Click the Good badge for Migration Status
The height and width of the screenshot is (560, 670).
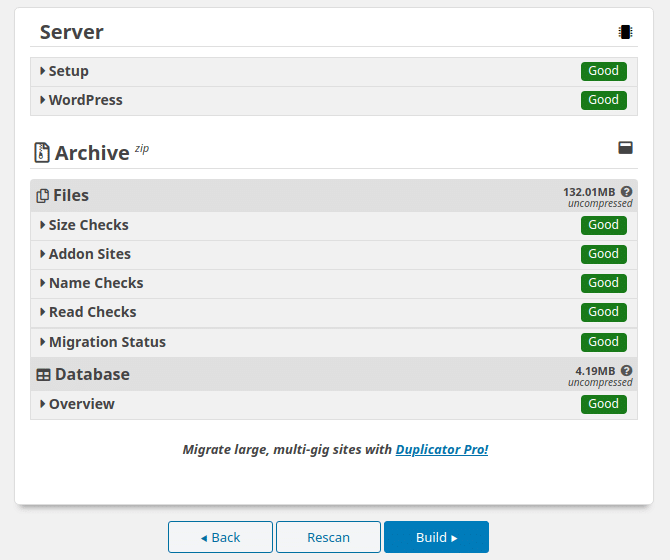pos(603,342)
